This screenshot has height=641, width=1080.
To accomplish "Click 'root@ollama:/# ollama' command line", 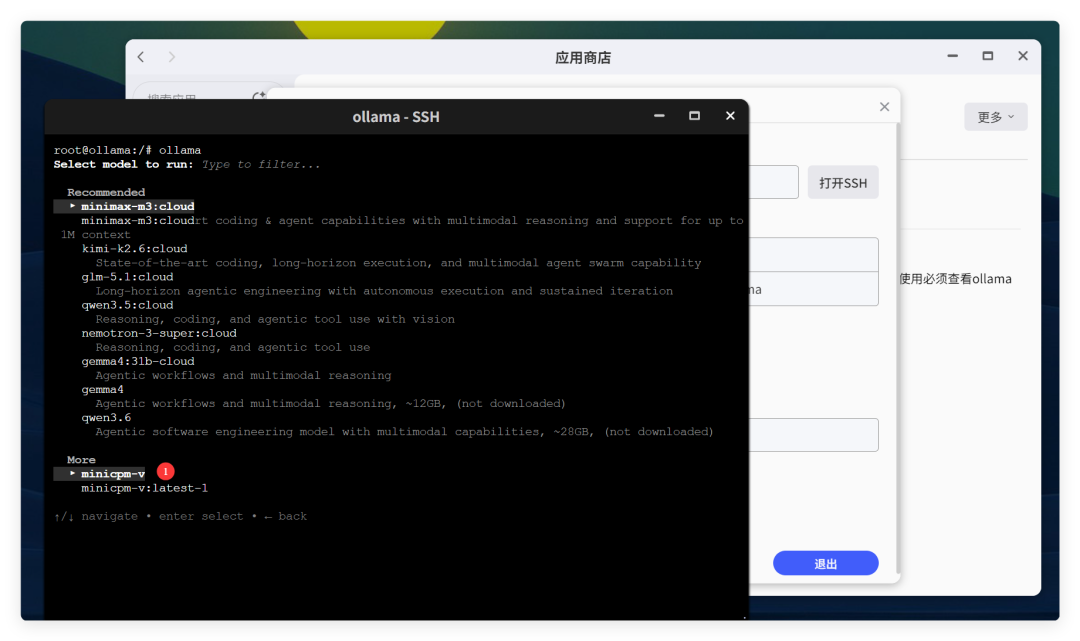I will click(x=127, y=150).
